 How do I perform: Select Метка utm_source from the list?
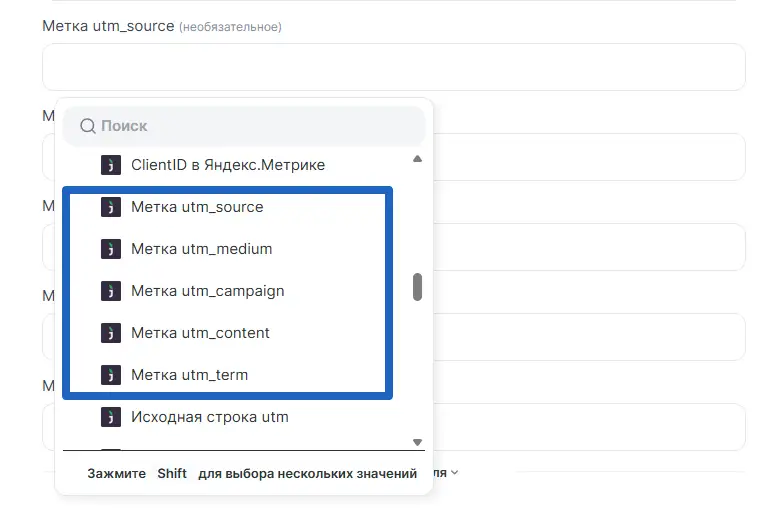(x=197, y=207)
